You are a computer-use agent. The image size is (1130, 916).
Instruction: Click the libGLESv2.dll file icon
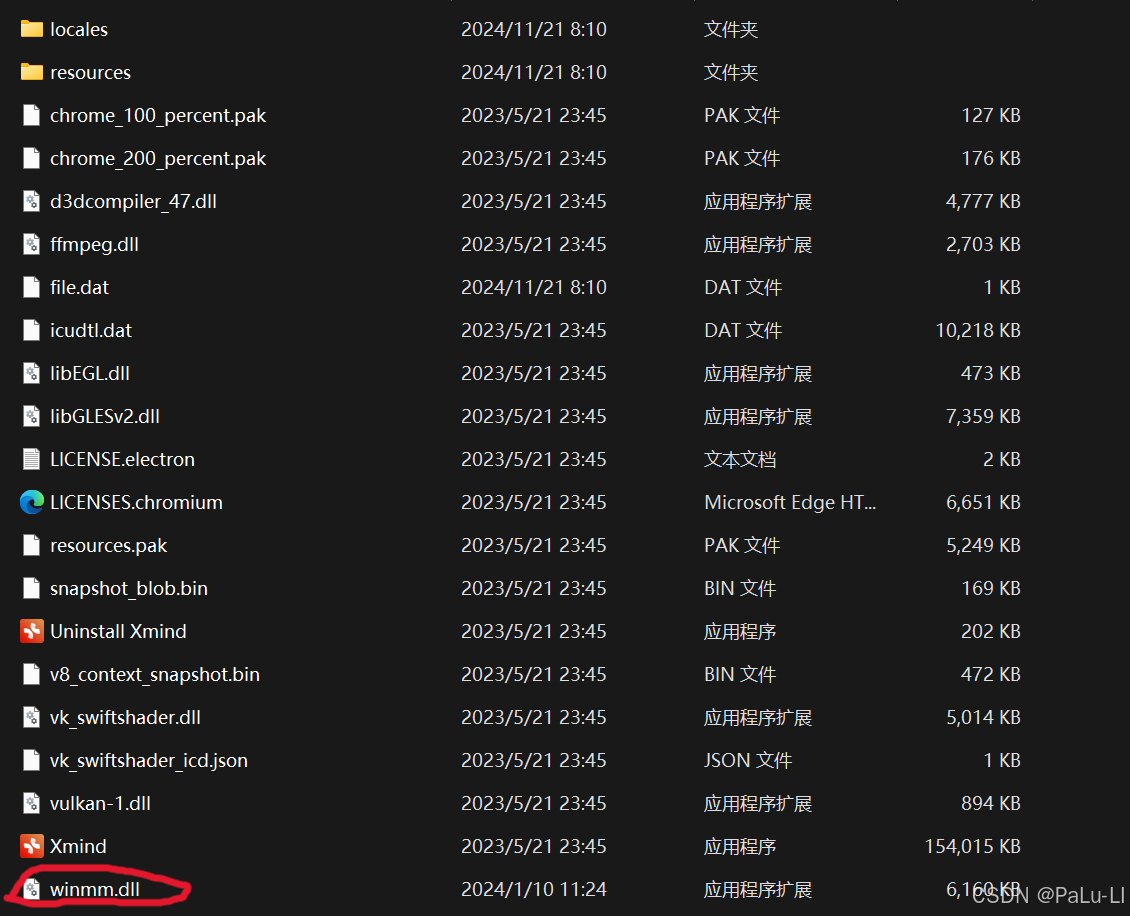point(32,416)
